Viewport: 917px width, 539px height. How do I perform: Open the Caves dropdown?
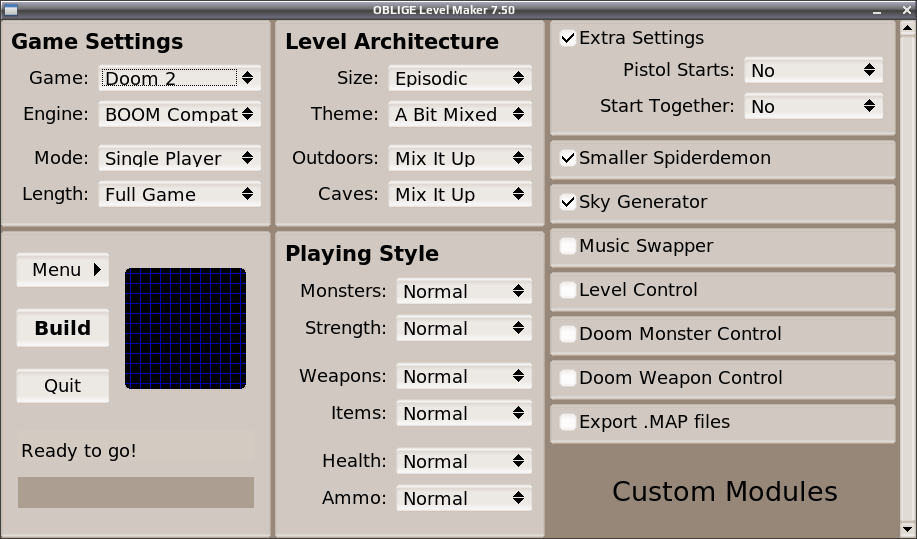tap(460, 194)
